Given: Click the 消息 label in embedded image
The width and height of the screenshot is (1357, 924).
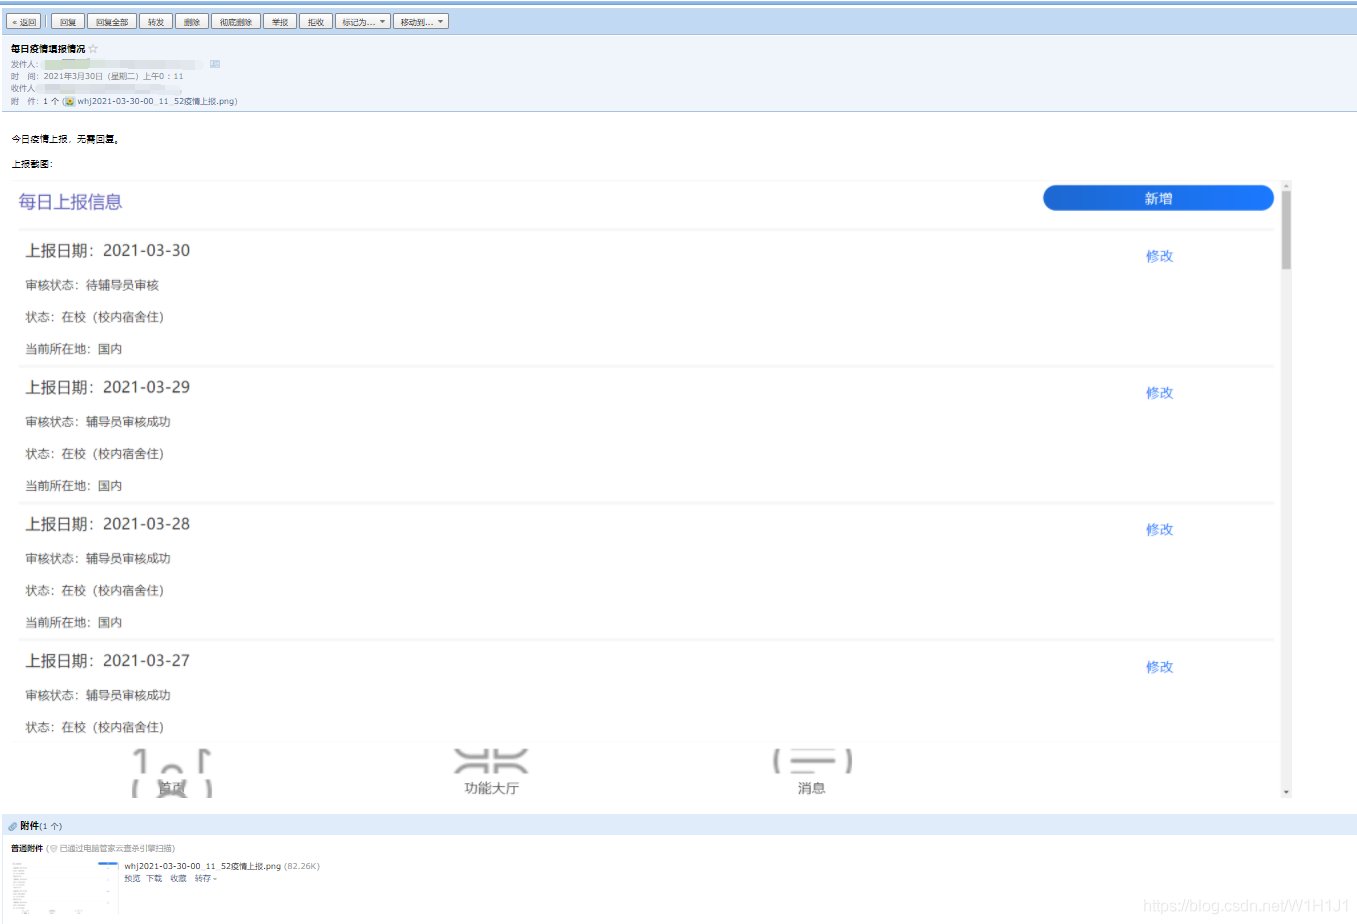Looking at the screenshot, I should click(811, 789).
